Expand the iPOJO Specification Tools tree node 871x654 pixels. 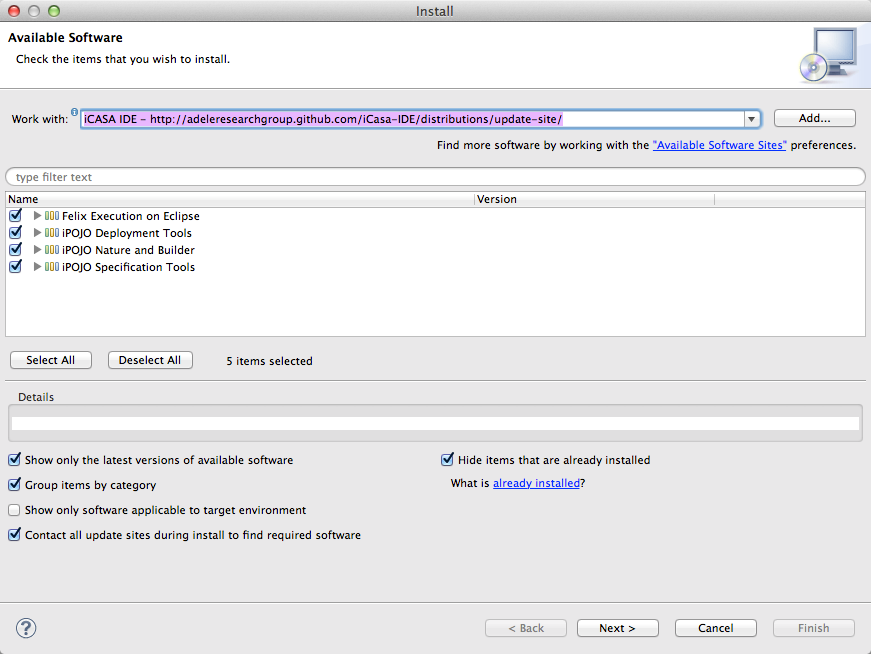point(38,267)
